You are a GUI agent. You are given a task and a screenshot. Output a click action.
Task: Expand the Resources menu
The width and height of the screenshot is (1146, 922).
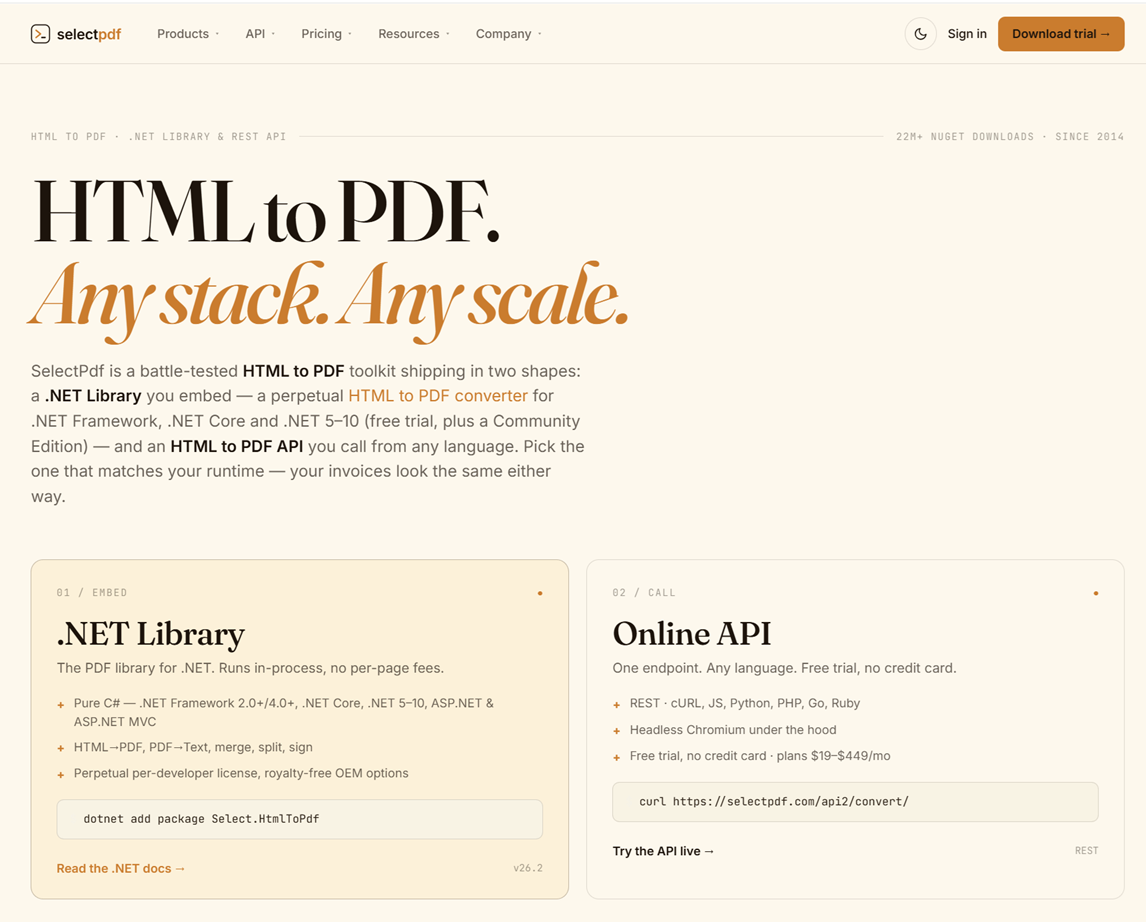(x=414, y=34)
